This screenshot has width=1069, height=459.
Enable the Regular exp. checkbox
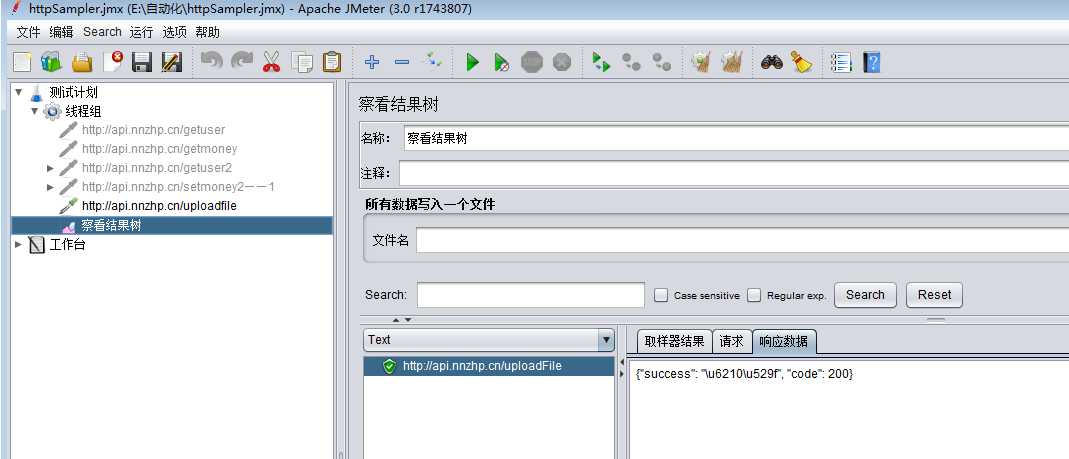tap(754, 295)
